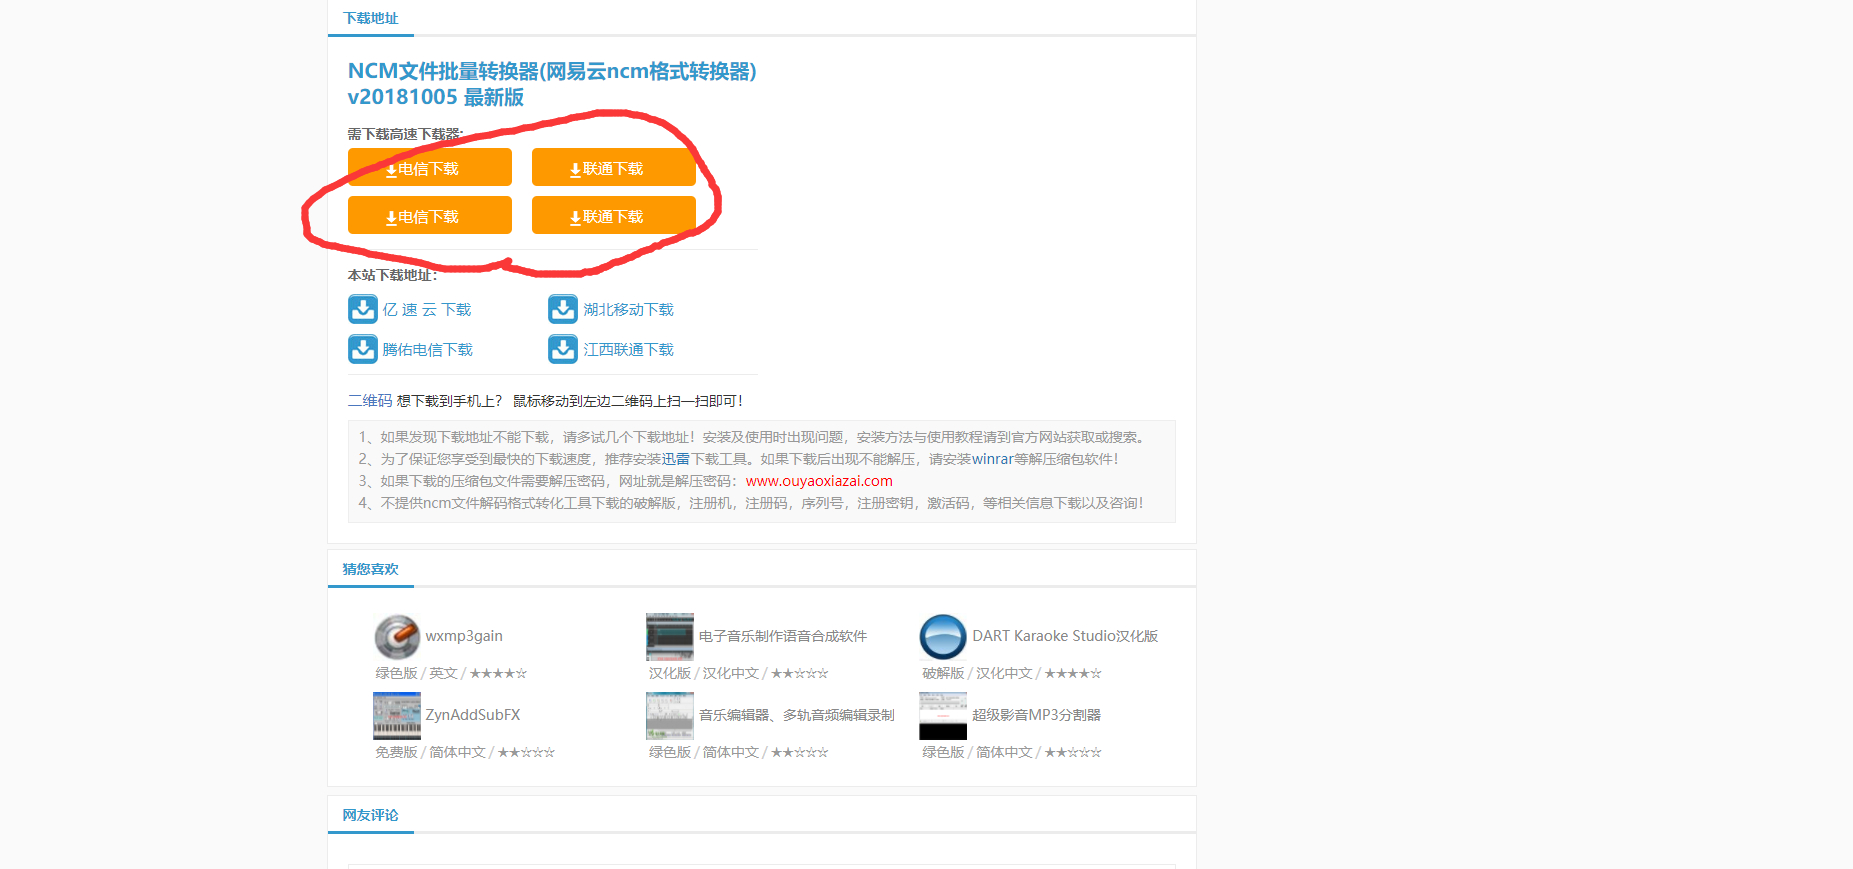Screen dimensions: 1853x869
Task: Open the ZynAddSubFX thumbnail image
Action: pos(397,716)
